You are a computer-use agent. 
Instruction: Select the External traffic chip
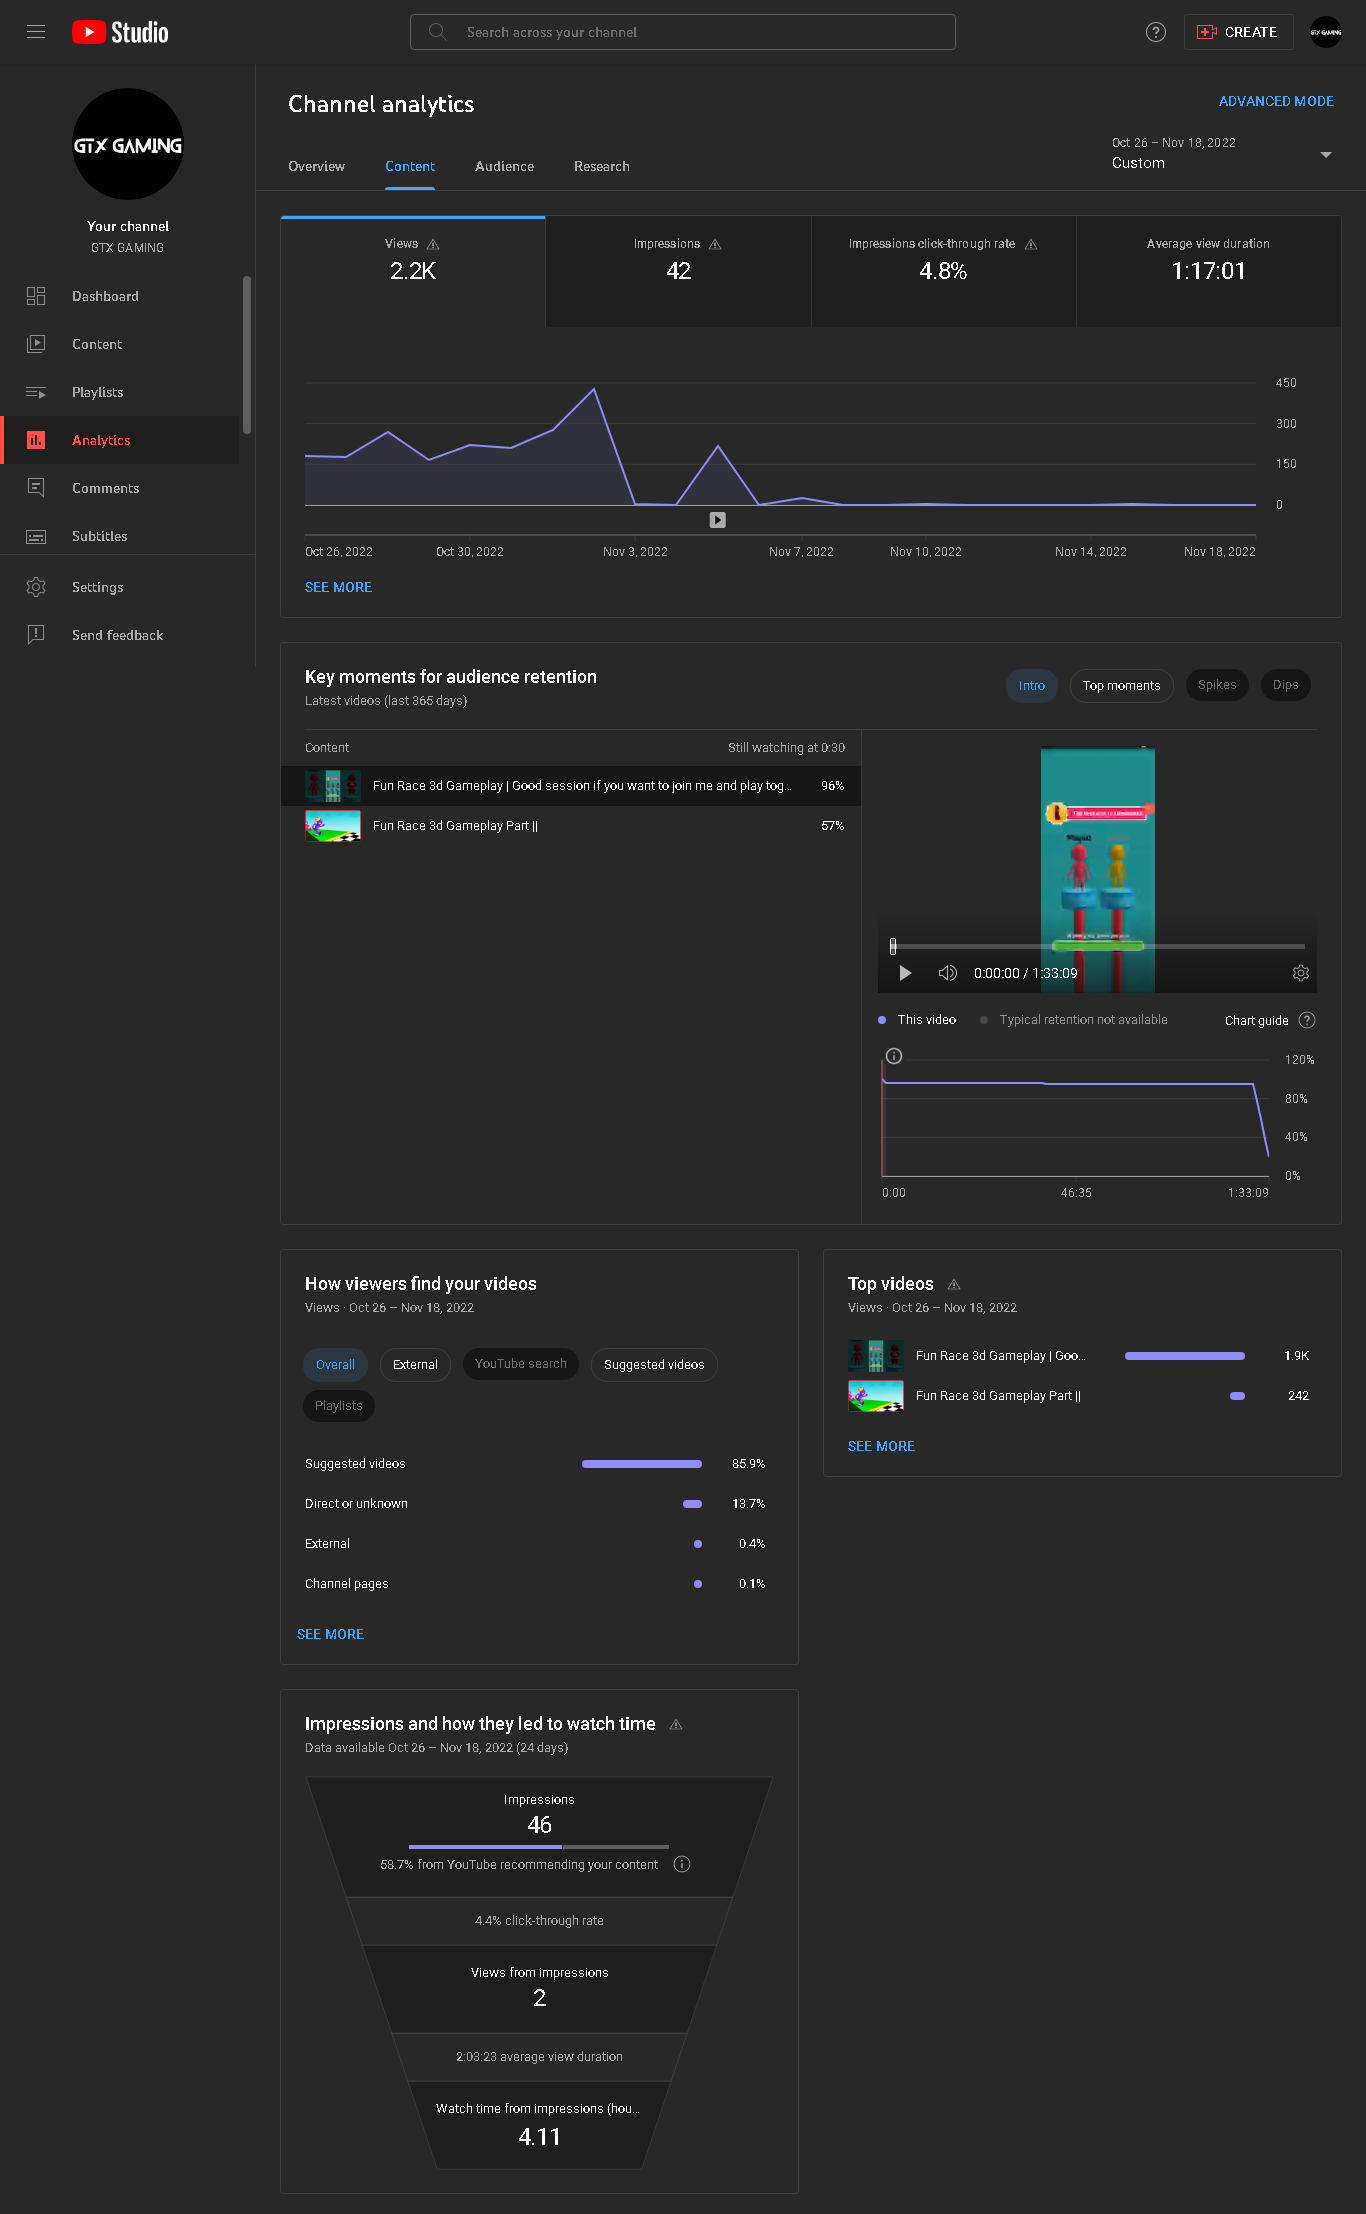[415, 1365]
